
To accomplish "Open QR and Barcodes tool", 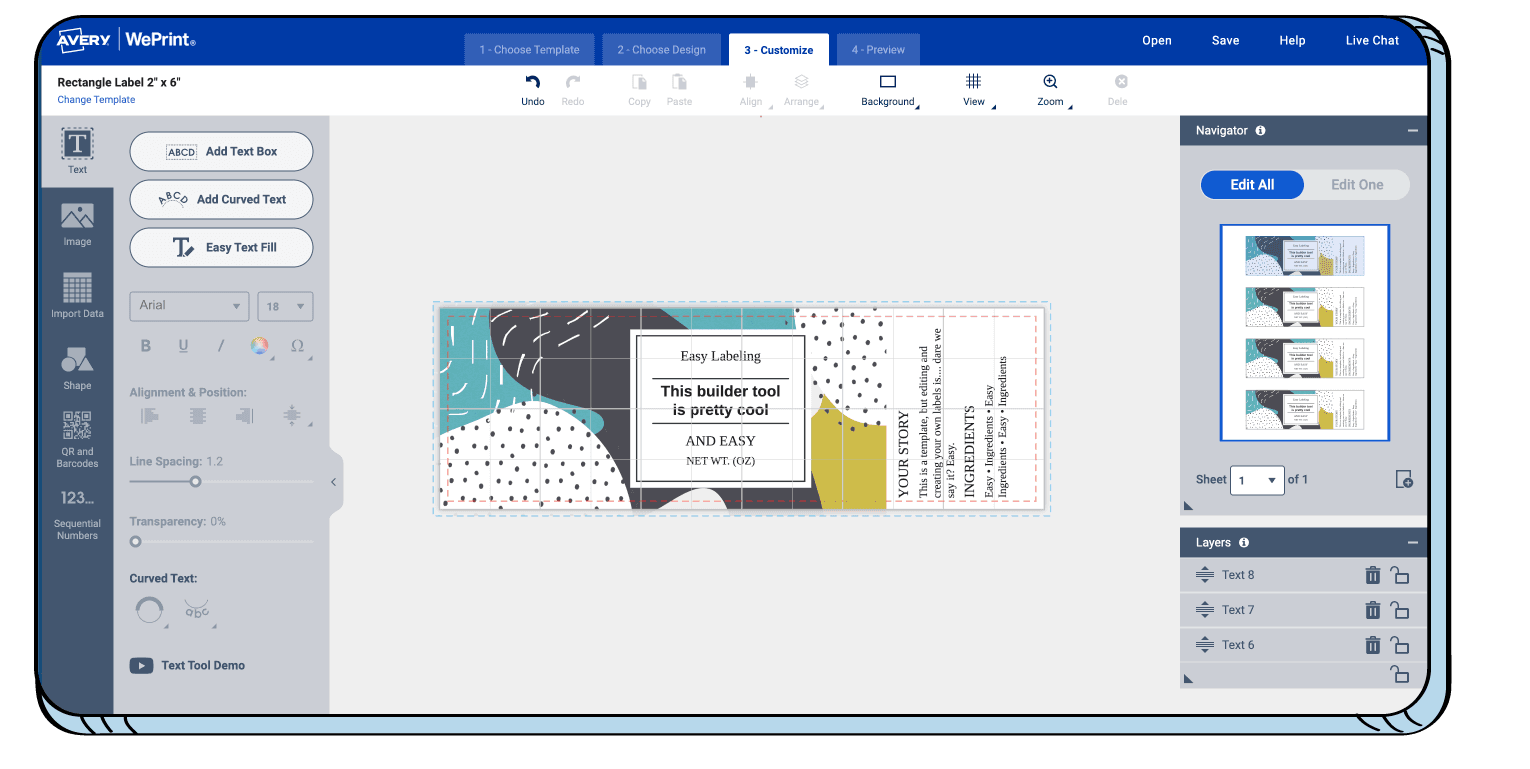I will point(77,438).
